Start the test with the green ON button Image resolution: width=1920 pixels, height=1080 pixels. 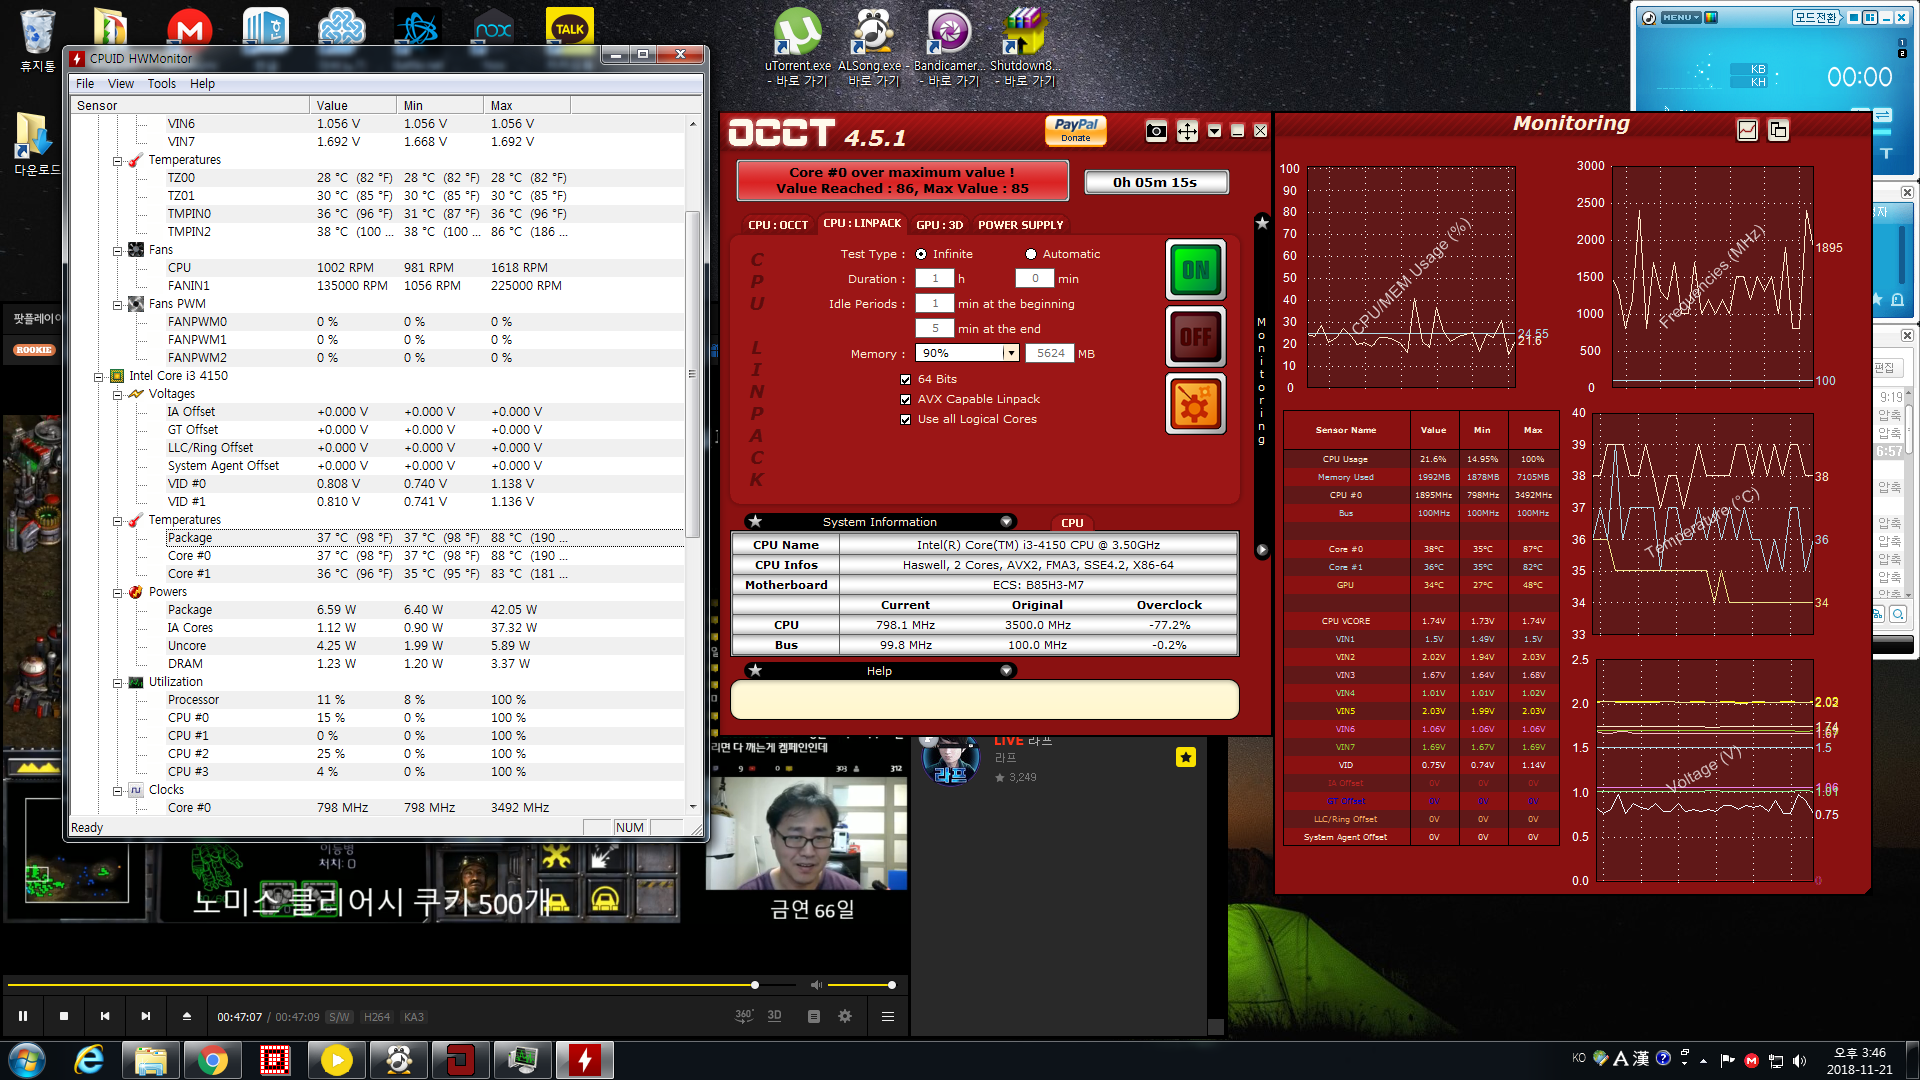pos(1195,270)
